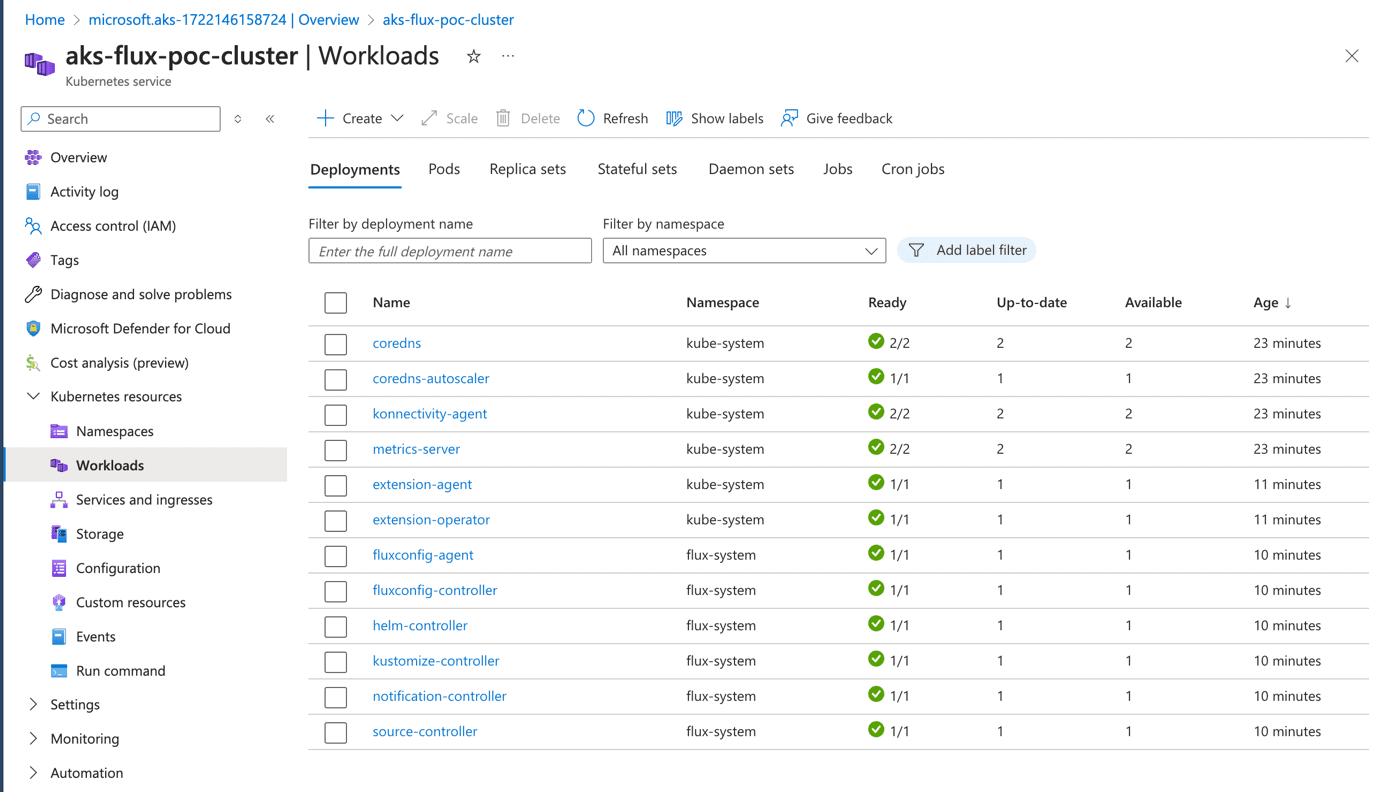The height and width of the screenshot is (797, 1384).
Task: Check the coredns row checkbox
Action: [336, 344]
